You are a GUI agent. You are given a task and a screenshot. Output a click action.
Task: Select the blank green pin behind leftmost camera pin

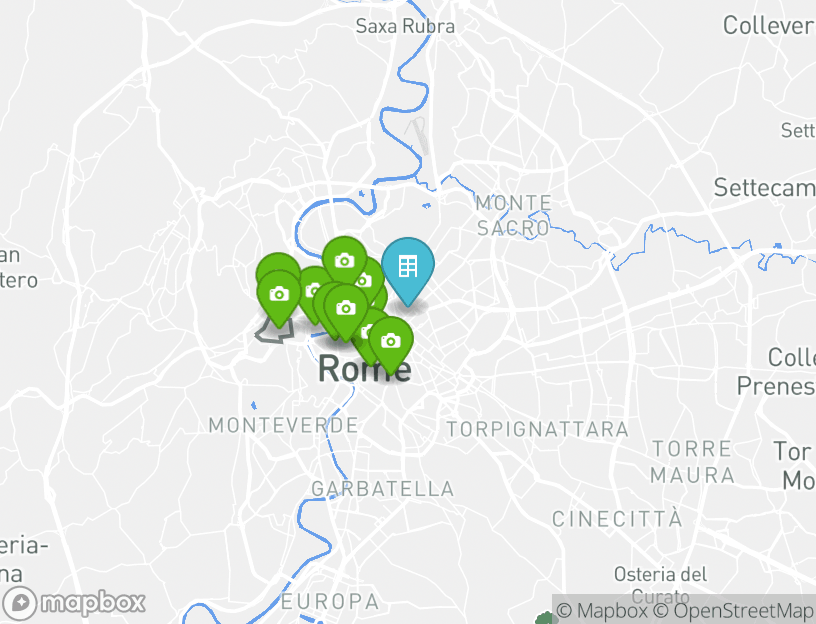pos(277,262)
